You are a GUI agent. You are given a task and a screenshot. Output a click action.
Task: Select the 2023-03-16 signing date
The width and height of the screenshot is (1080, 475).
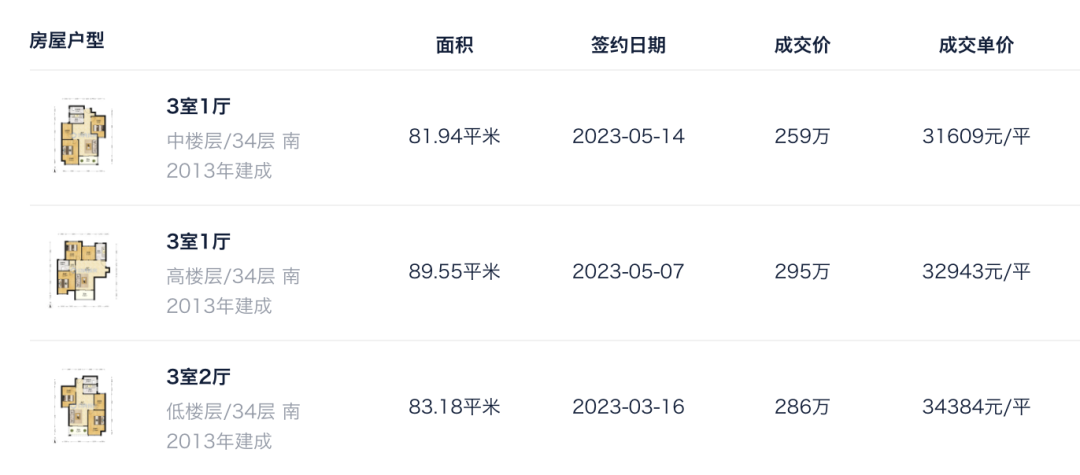pos(628,407)
